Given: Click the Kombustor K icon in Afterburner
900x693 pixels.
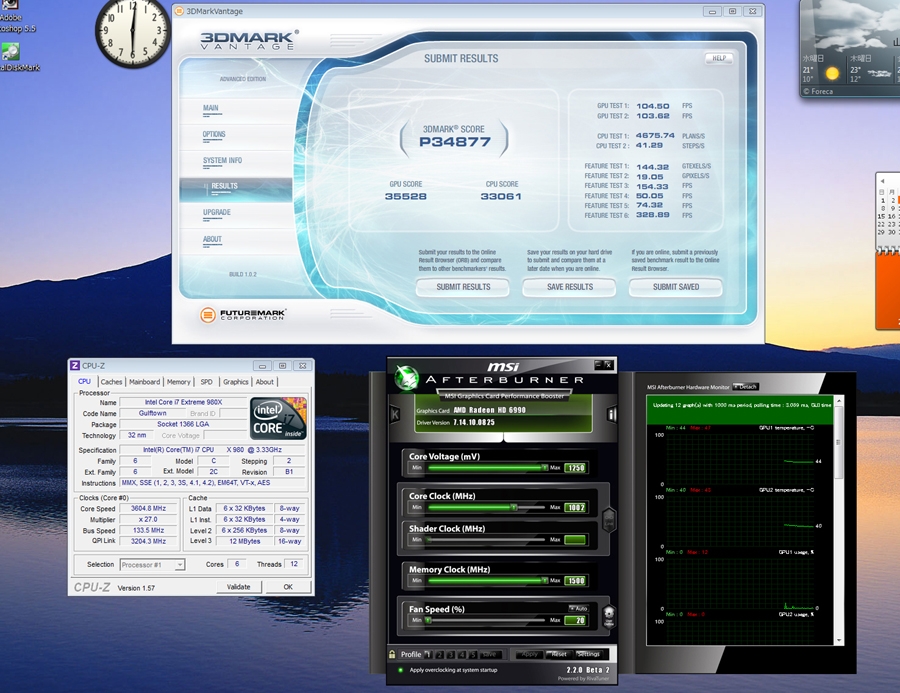Looking at the screenshot, I should click(x=395, y=414).
